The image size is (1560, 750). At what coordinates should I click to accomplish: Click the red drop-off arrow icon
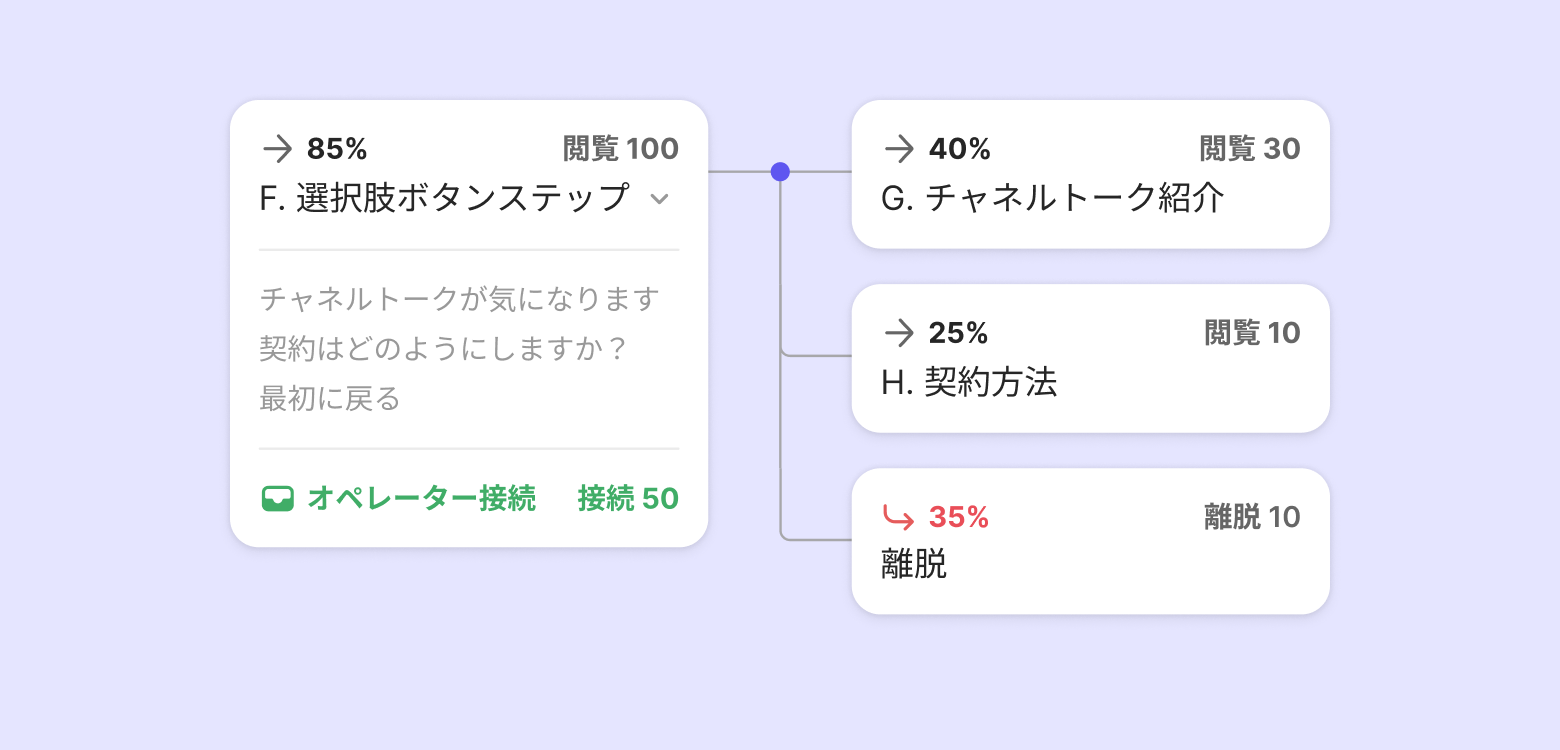(x=899, y=517)
